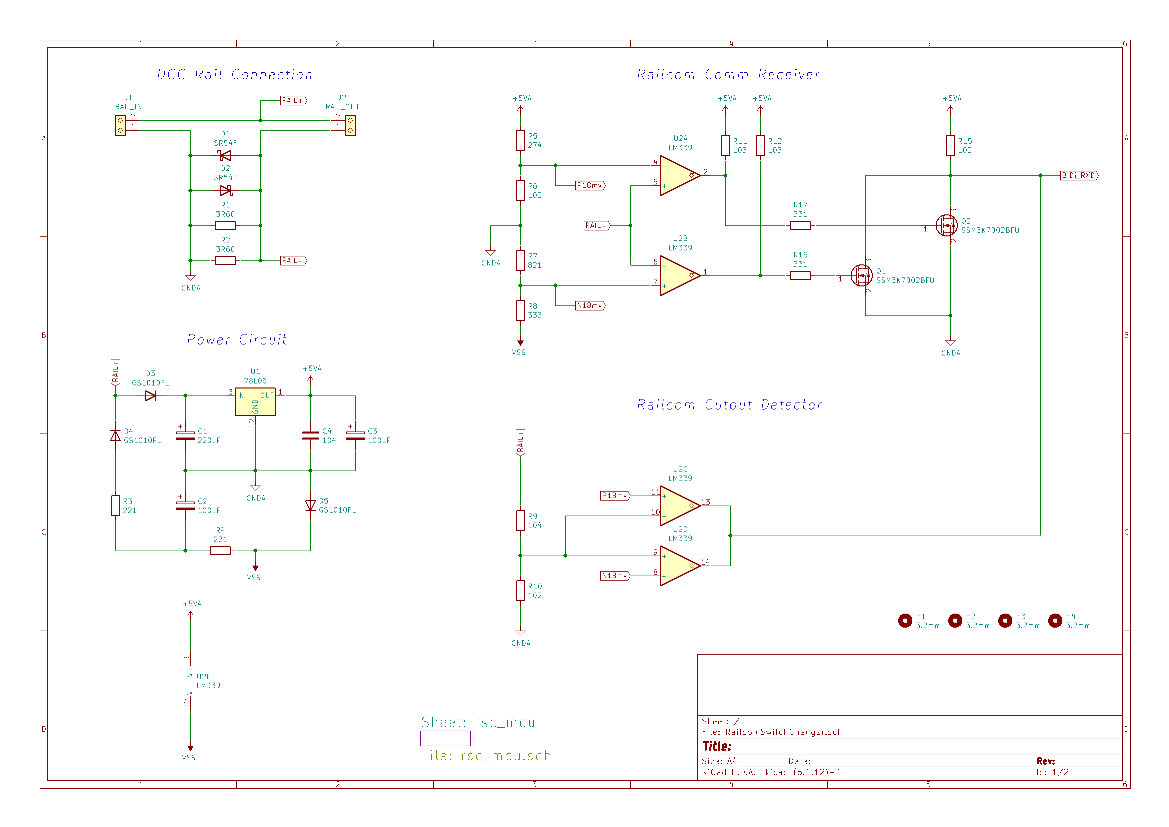Click the upper LM339 comparator in Railcom Comm Receiver
1169x827 pixels.
pos(679,176)
